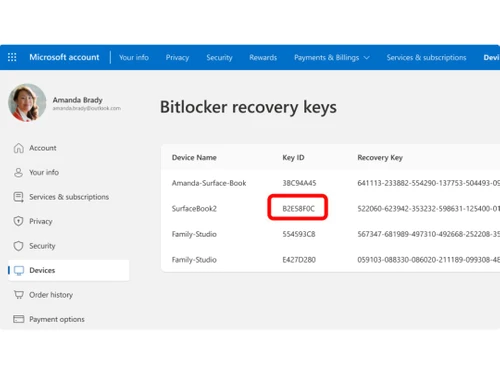Click the Services & subscriptions list icon
500x375 pixels.
coord(18,197)
